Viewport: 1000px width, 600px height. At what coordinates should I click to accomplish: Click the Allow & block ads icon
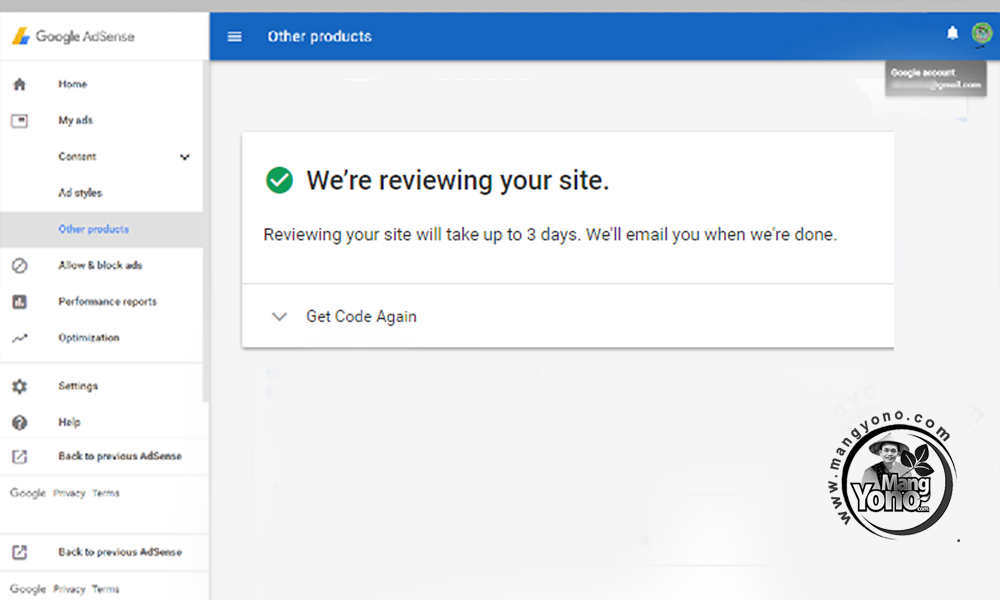coord(19,266)
